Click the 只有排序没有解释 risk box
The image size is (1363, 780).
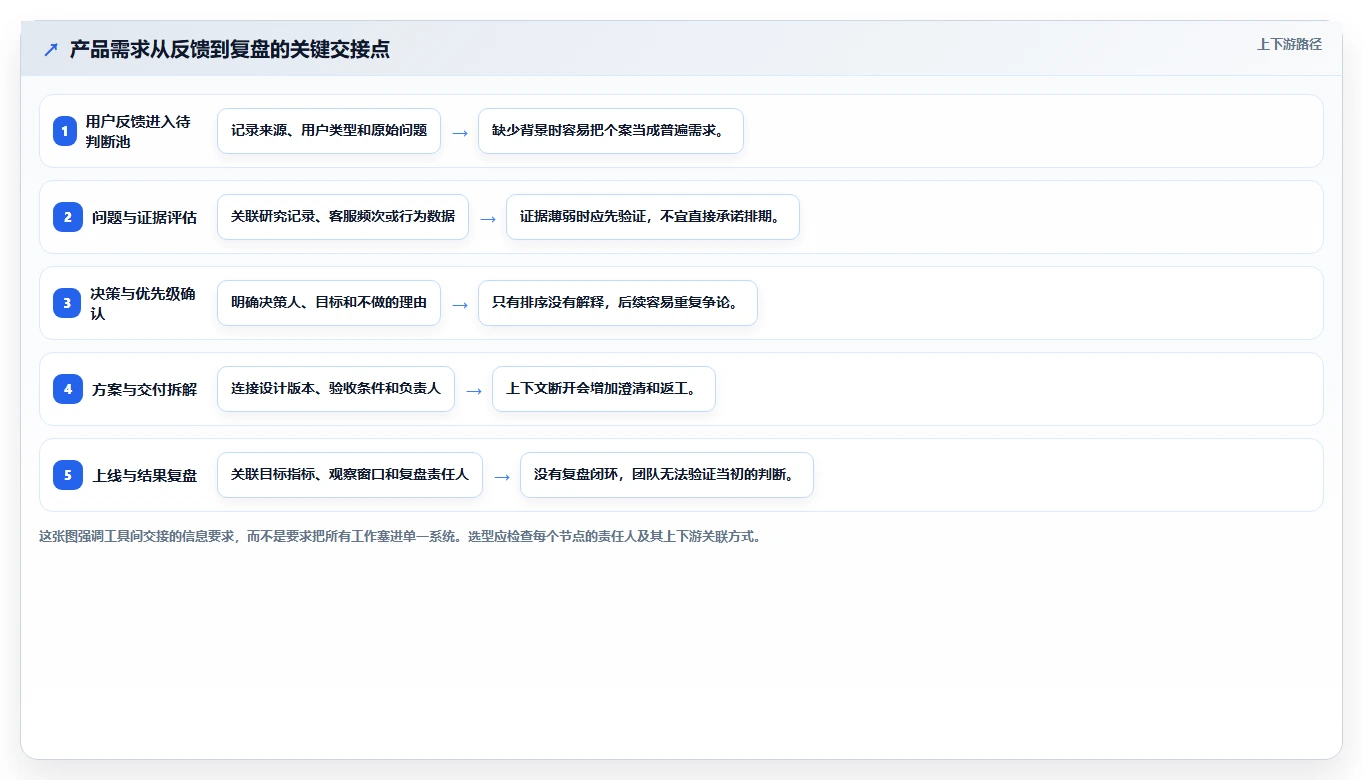click(x=618, y=303)
